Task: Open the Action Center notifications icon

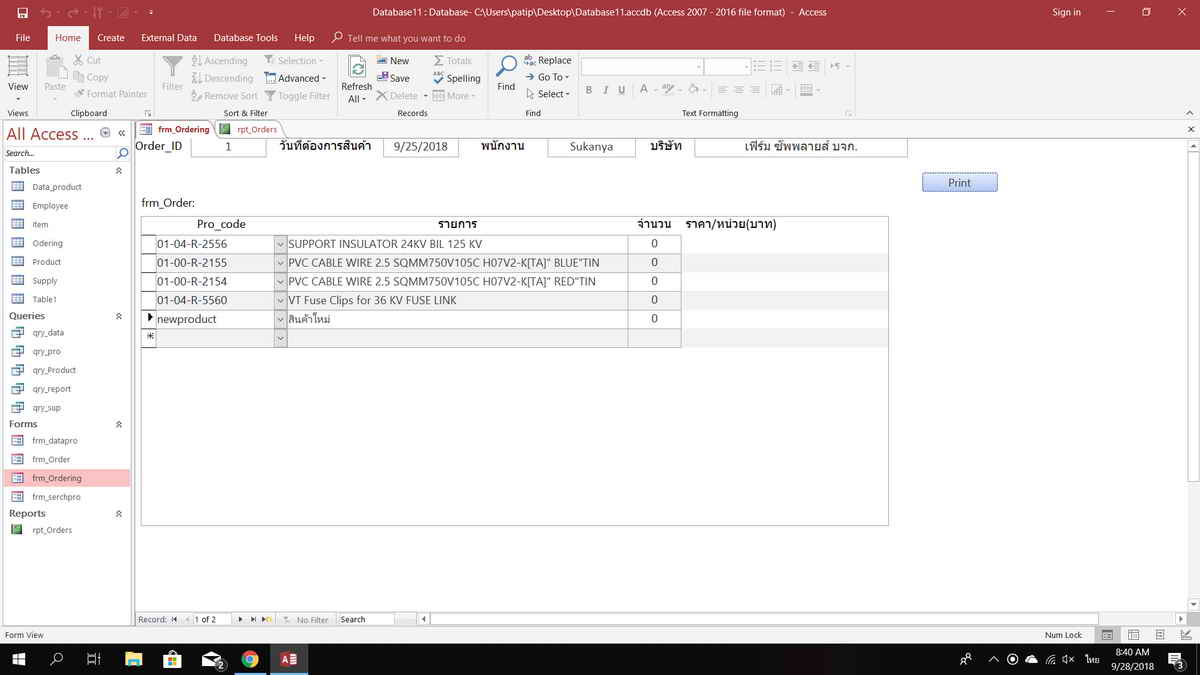Action: click(x=1175, y=659)
